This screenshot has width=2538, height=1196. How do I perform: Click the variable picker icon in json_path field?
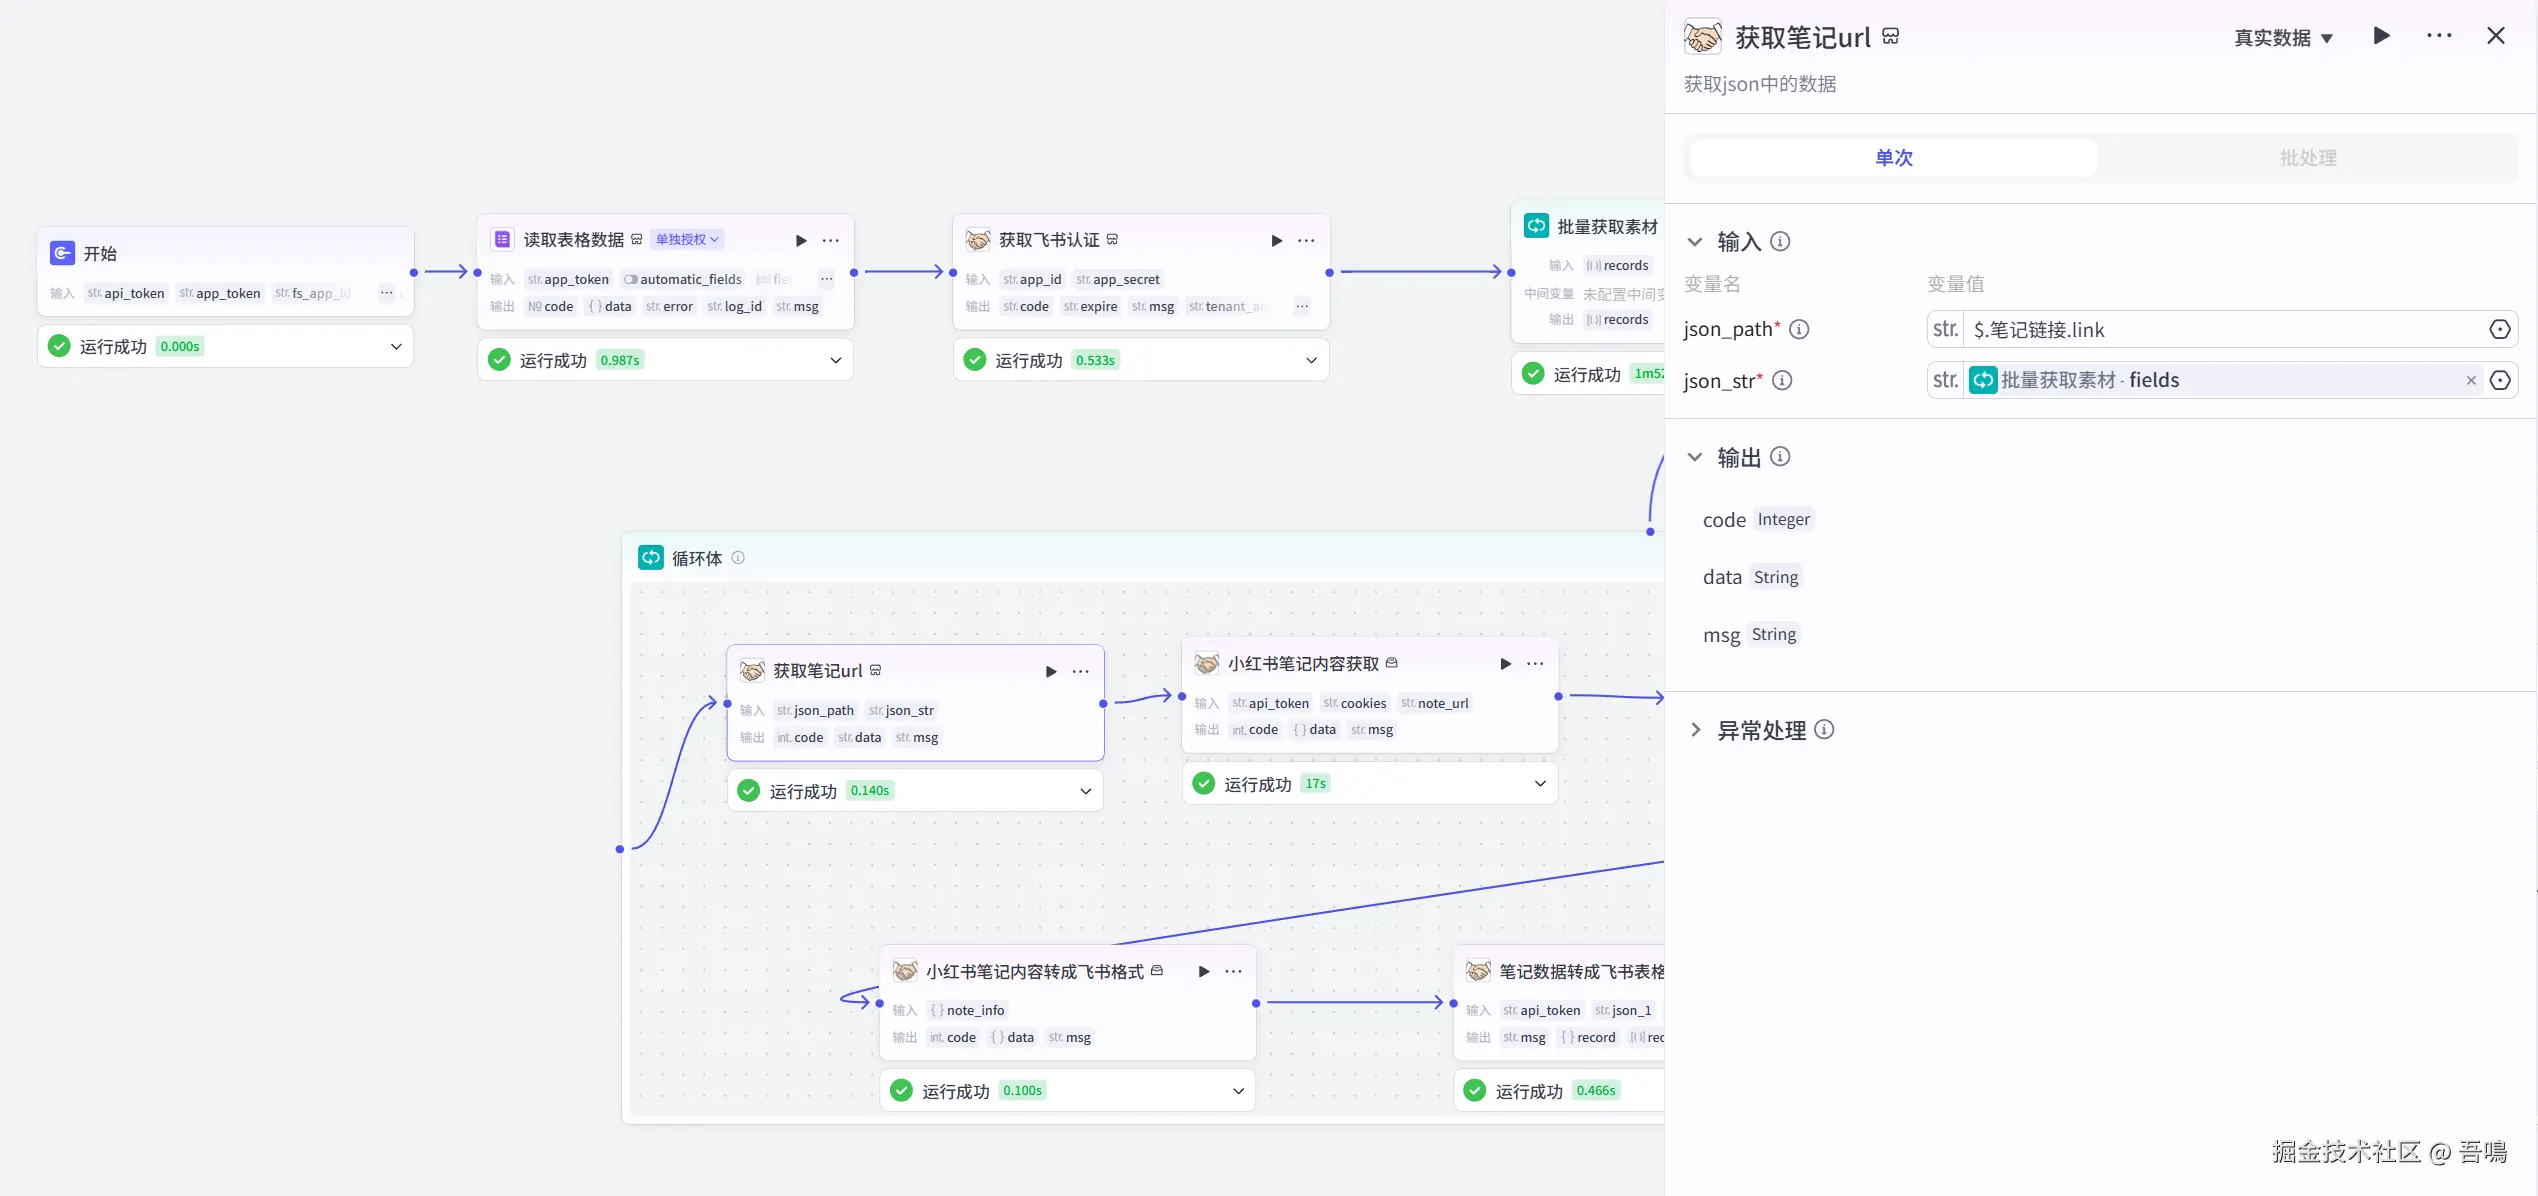[x=2499, y=329]
